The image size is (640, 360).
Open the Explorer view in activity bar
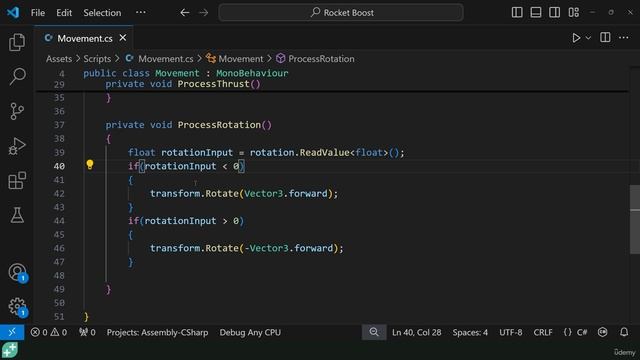coord(17,42)
